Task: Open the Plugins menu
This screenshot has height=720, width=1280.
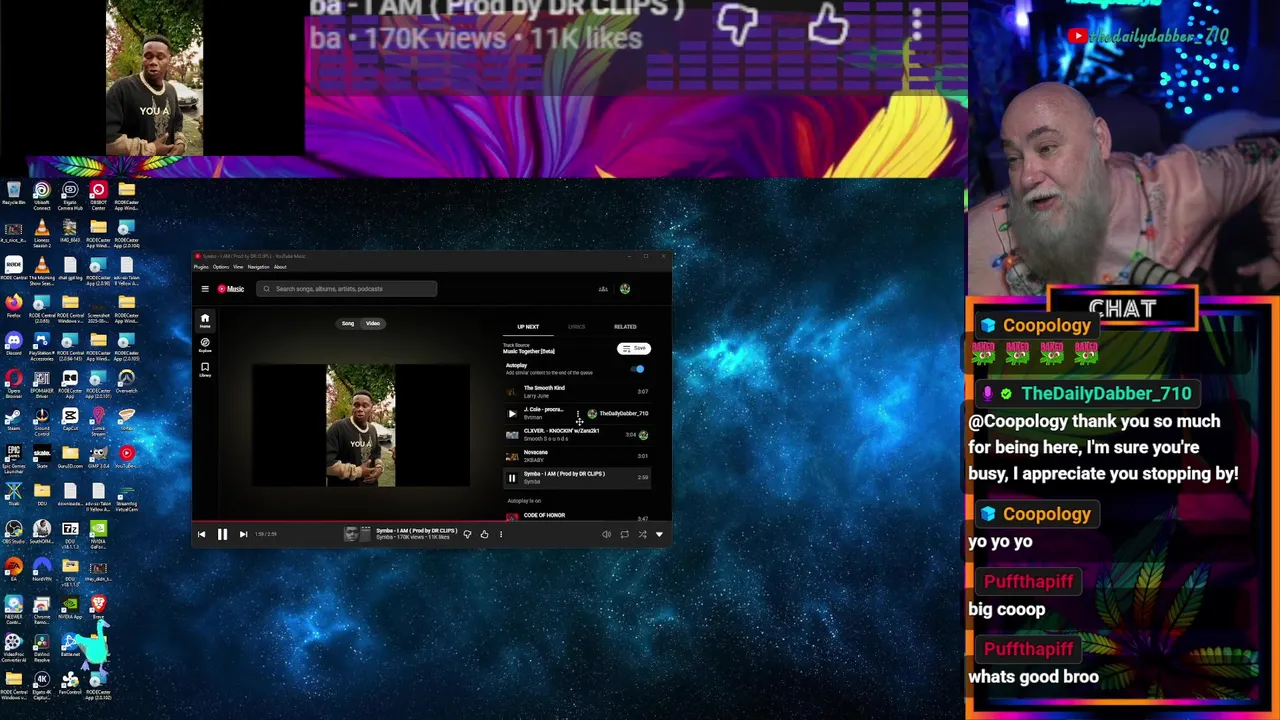Action: click(201, 267)
